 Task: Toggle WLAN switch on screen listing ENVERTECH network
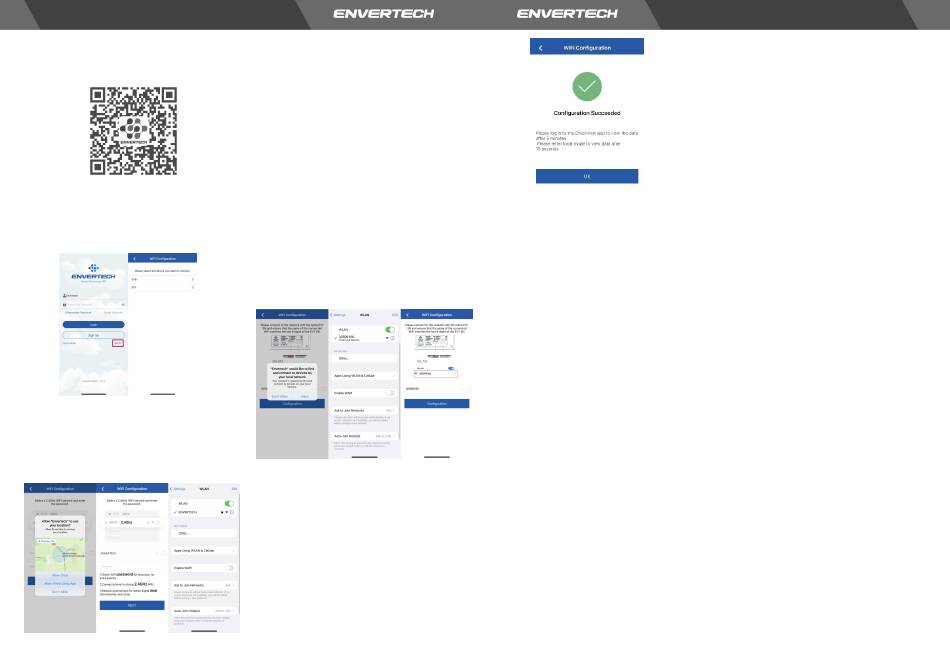click(x=229, y=504)
